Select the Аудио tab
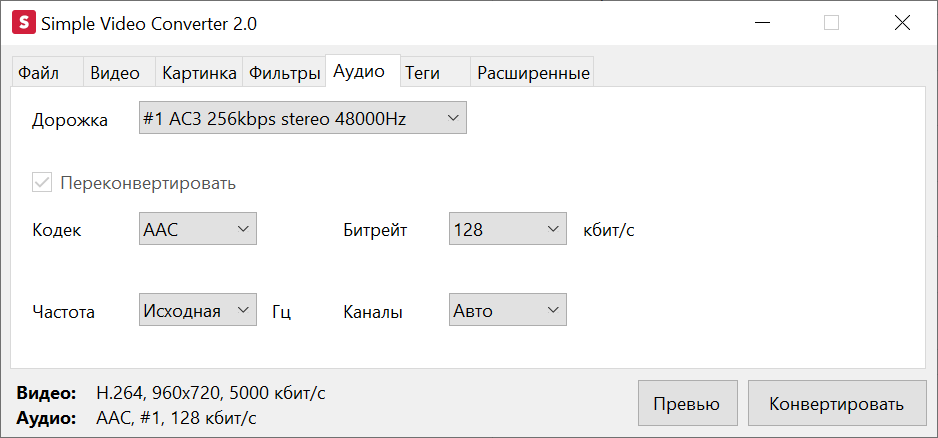 pyautogui.click(x=363, y=71)
